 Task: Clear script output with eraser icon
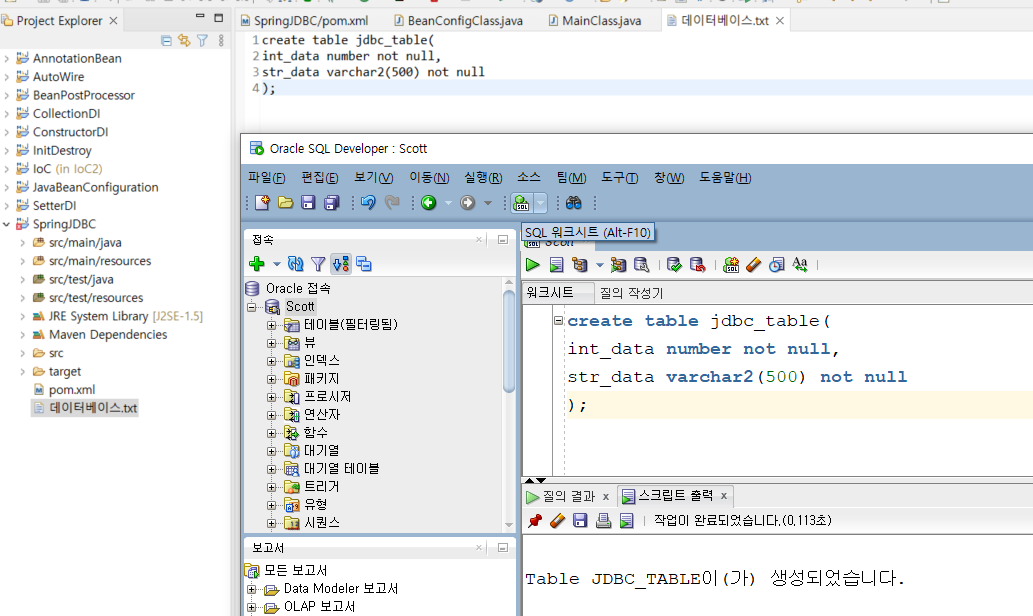[557, 520]
